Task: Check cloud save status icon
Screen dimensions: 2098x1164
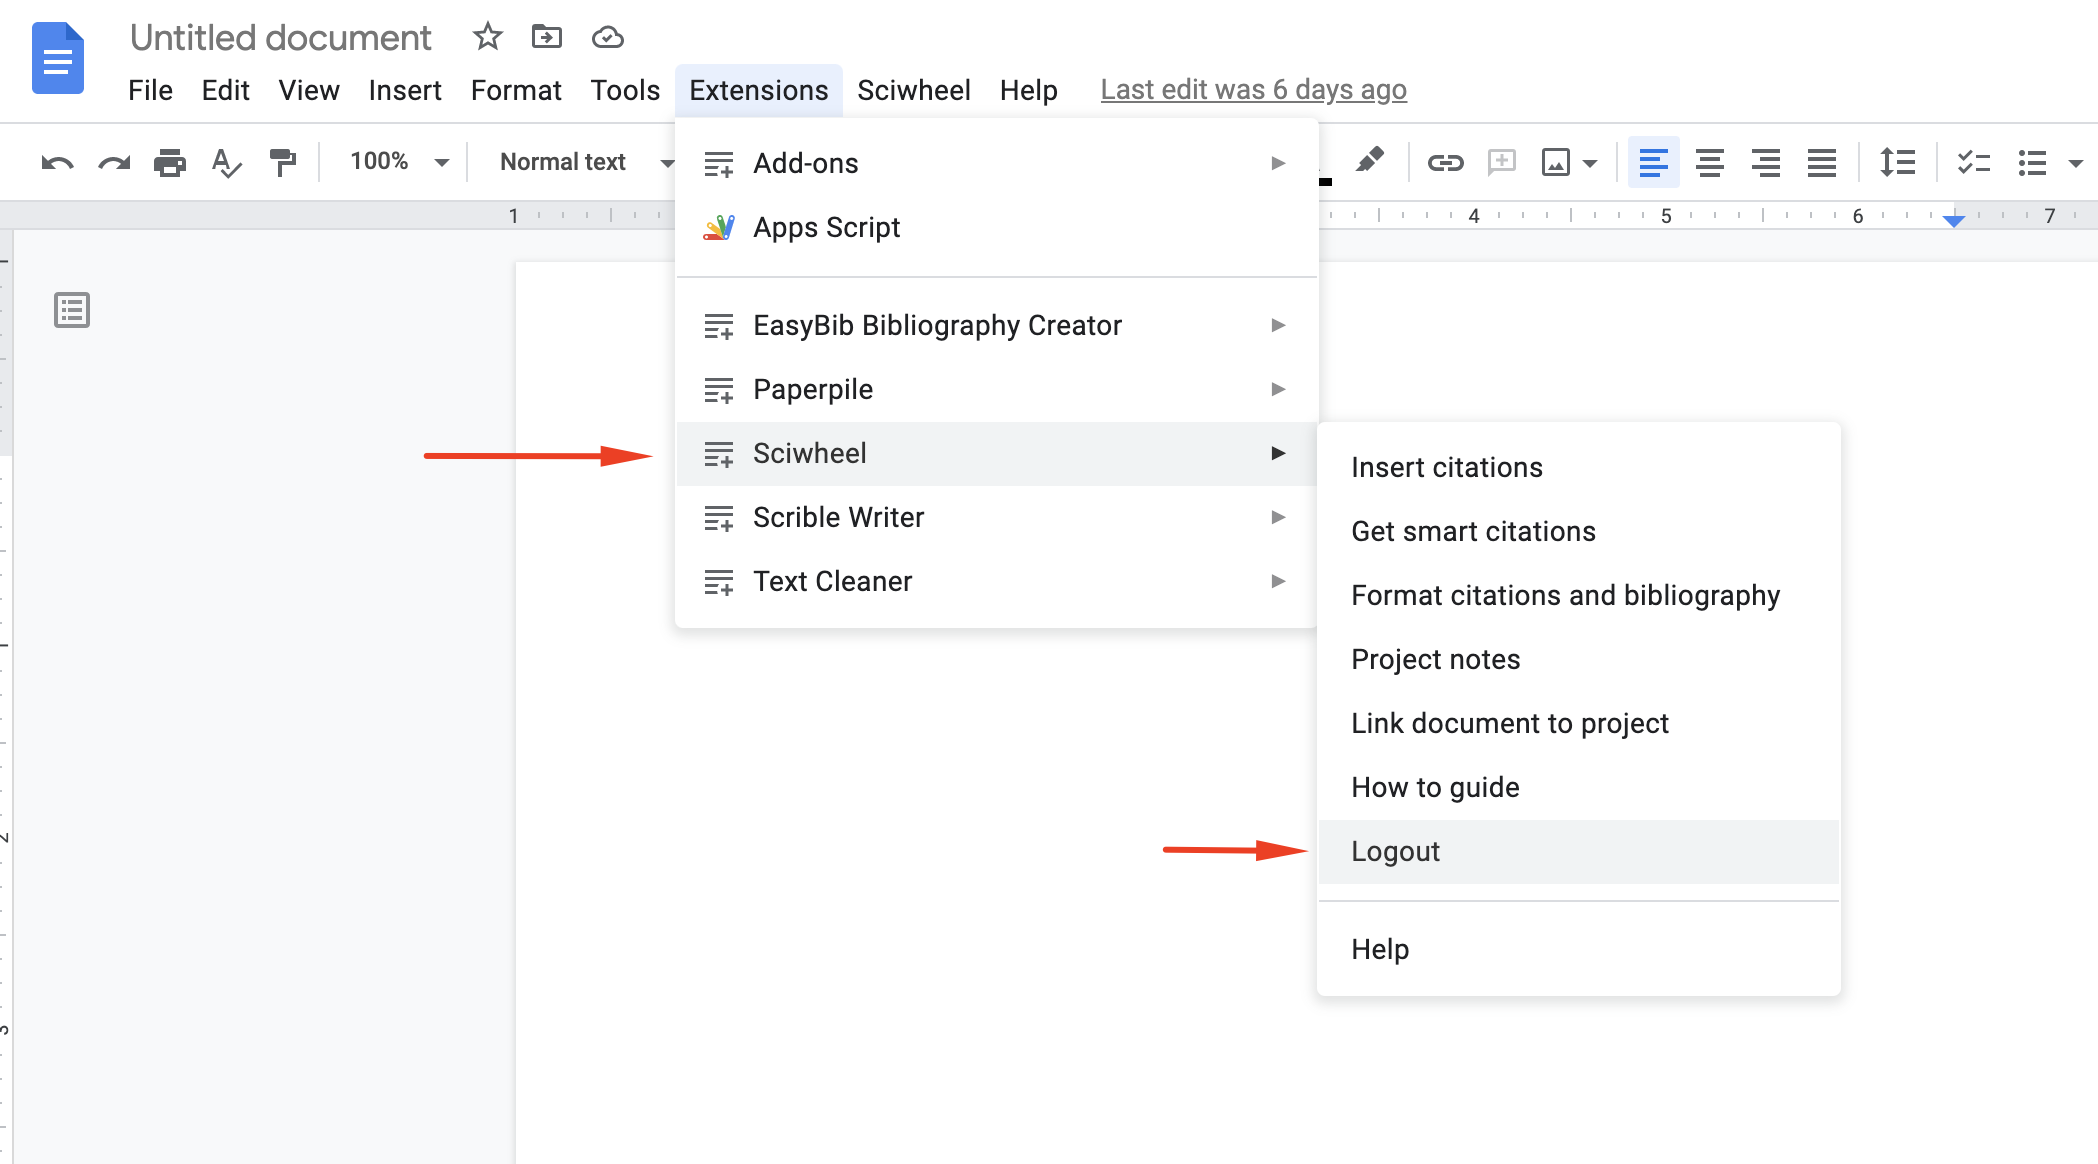Action: (x=607, y=38)
